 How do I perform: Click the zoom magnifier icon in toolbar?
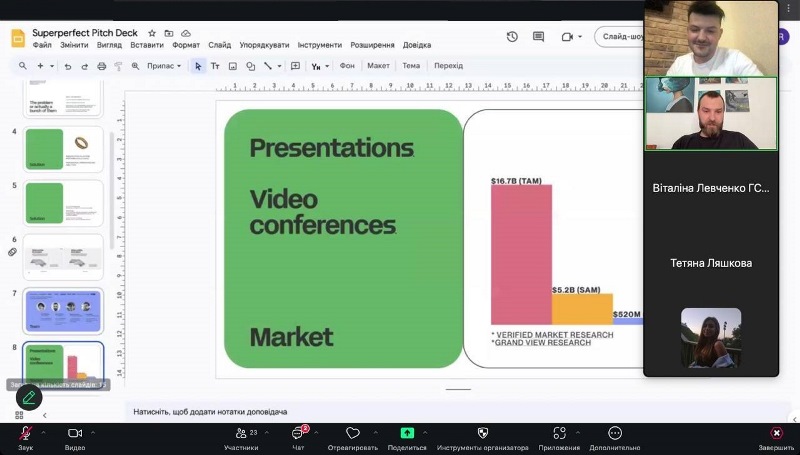(135, 66)
